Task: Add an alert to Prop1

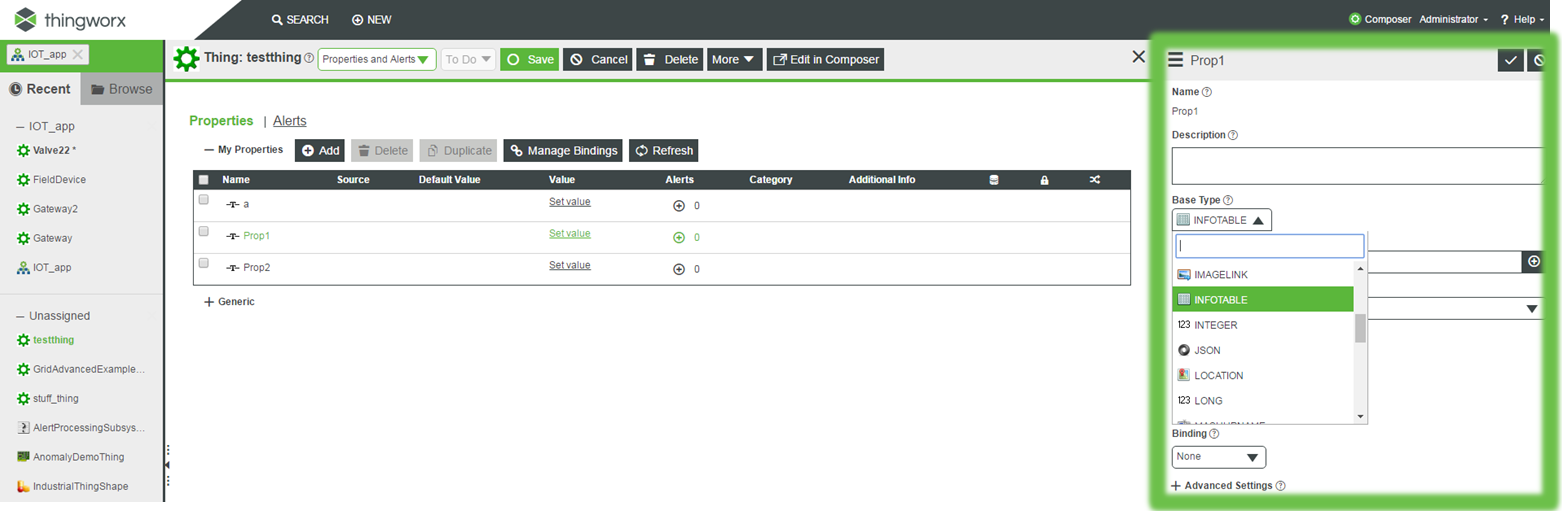Action: 679,237
